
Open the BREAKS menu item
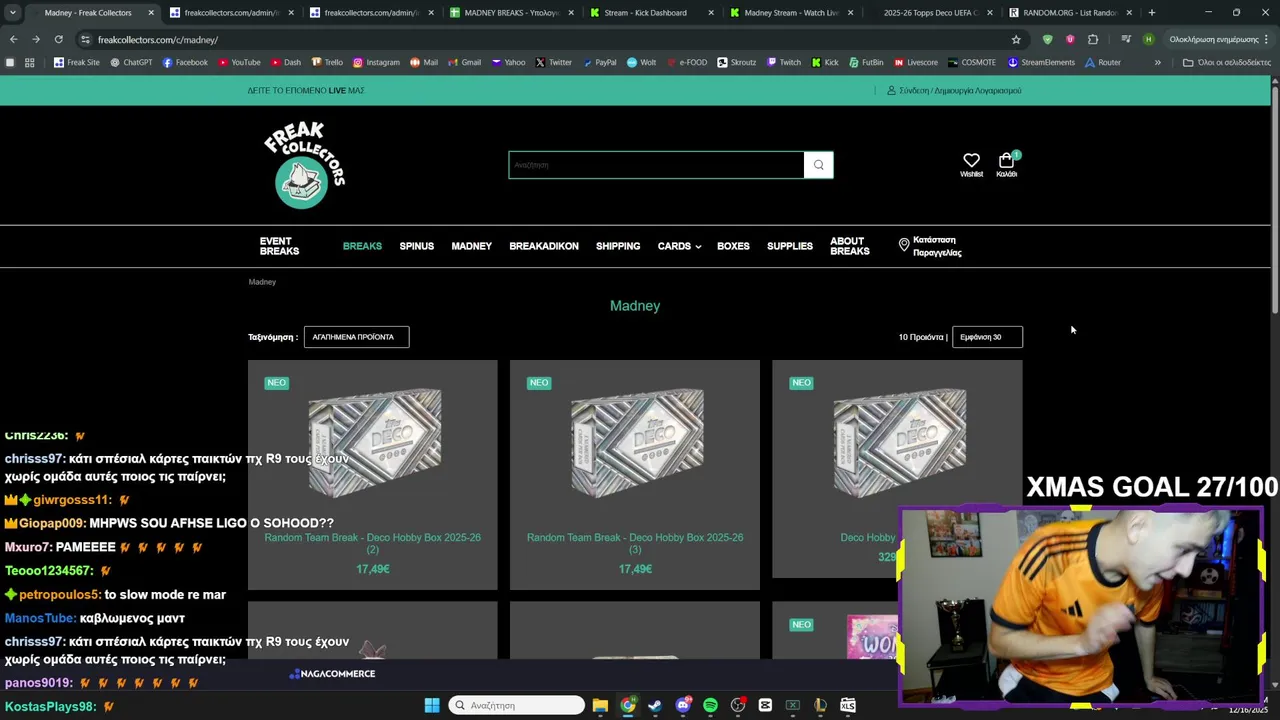pos(362,246)
